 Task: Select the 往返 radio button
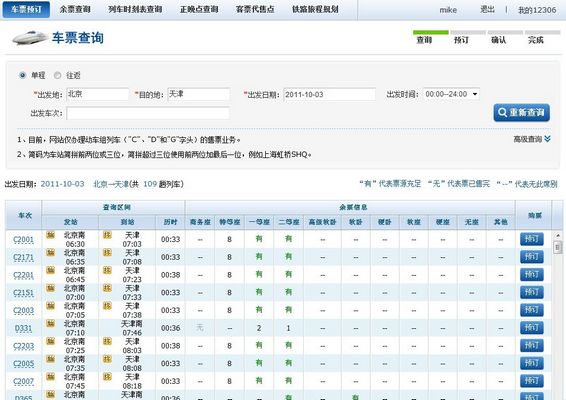pos(57,75)
